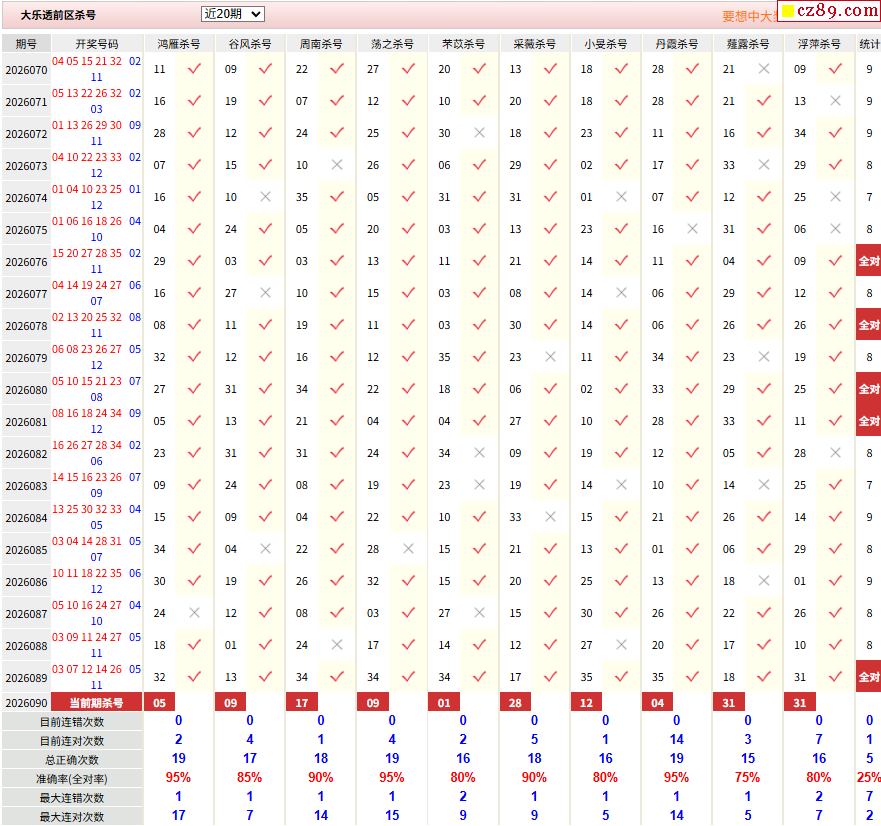Click current kill number 05 under 鸿雁杀号

click(160, 702)
